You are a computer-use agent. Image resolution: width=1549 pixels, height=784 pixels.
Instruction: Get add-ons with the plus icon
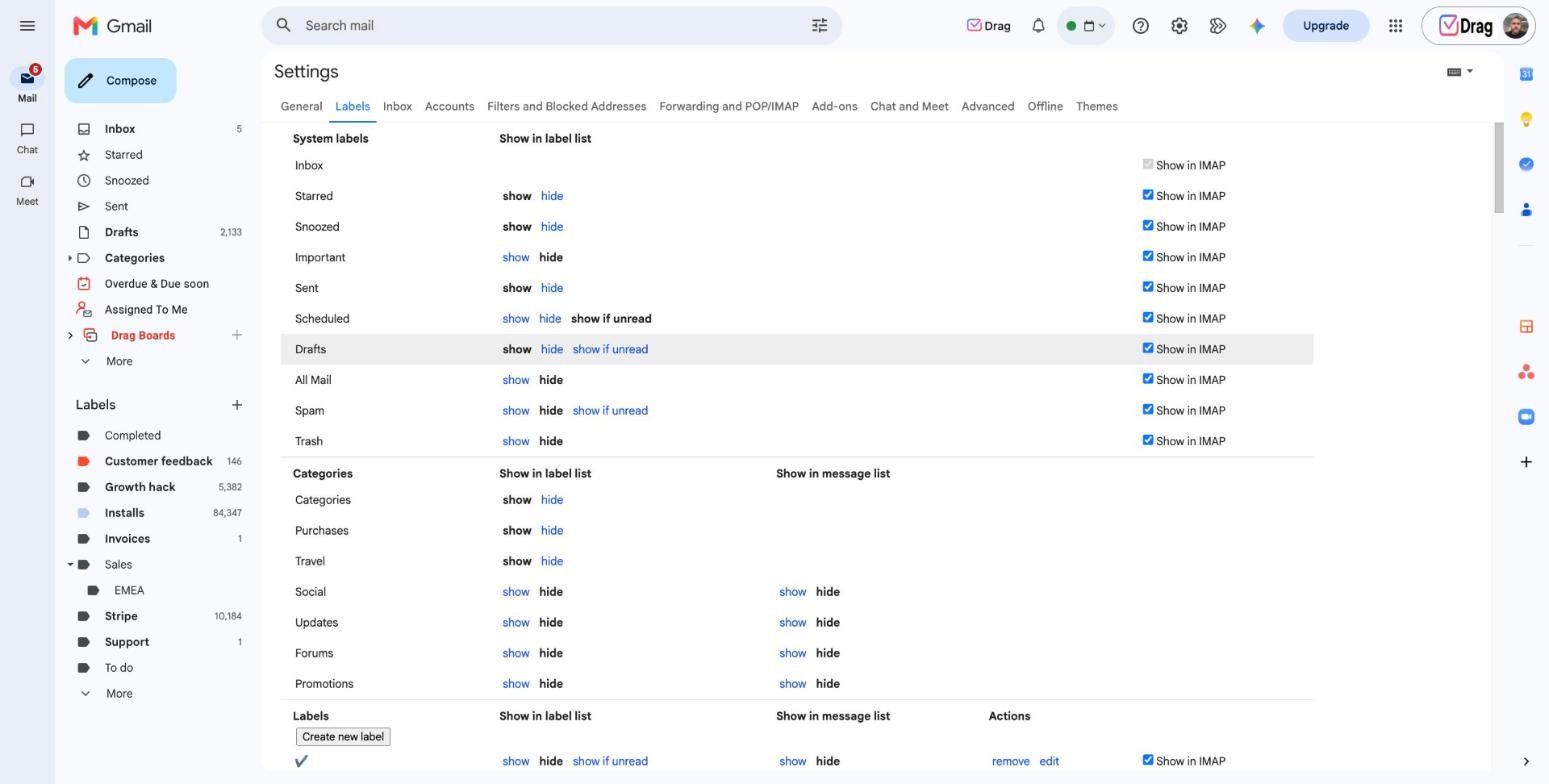(x=1526, y=462)
